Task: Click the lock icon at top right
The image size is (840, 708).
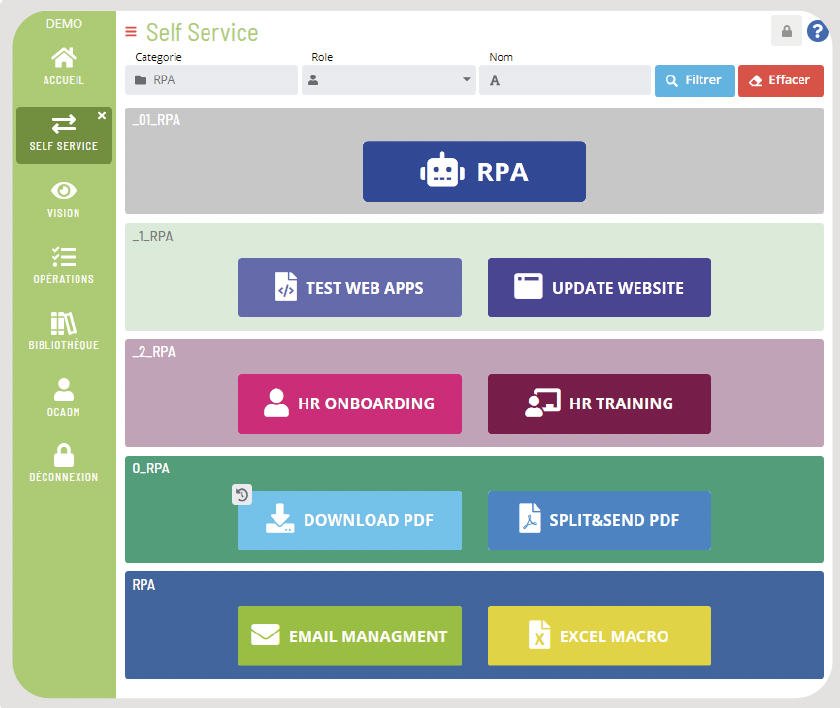Action: coord(786,31)
